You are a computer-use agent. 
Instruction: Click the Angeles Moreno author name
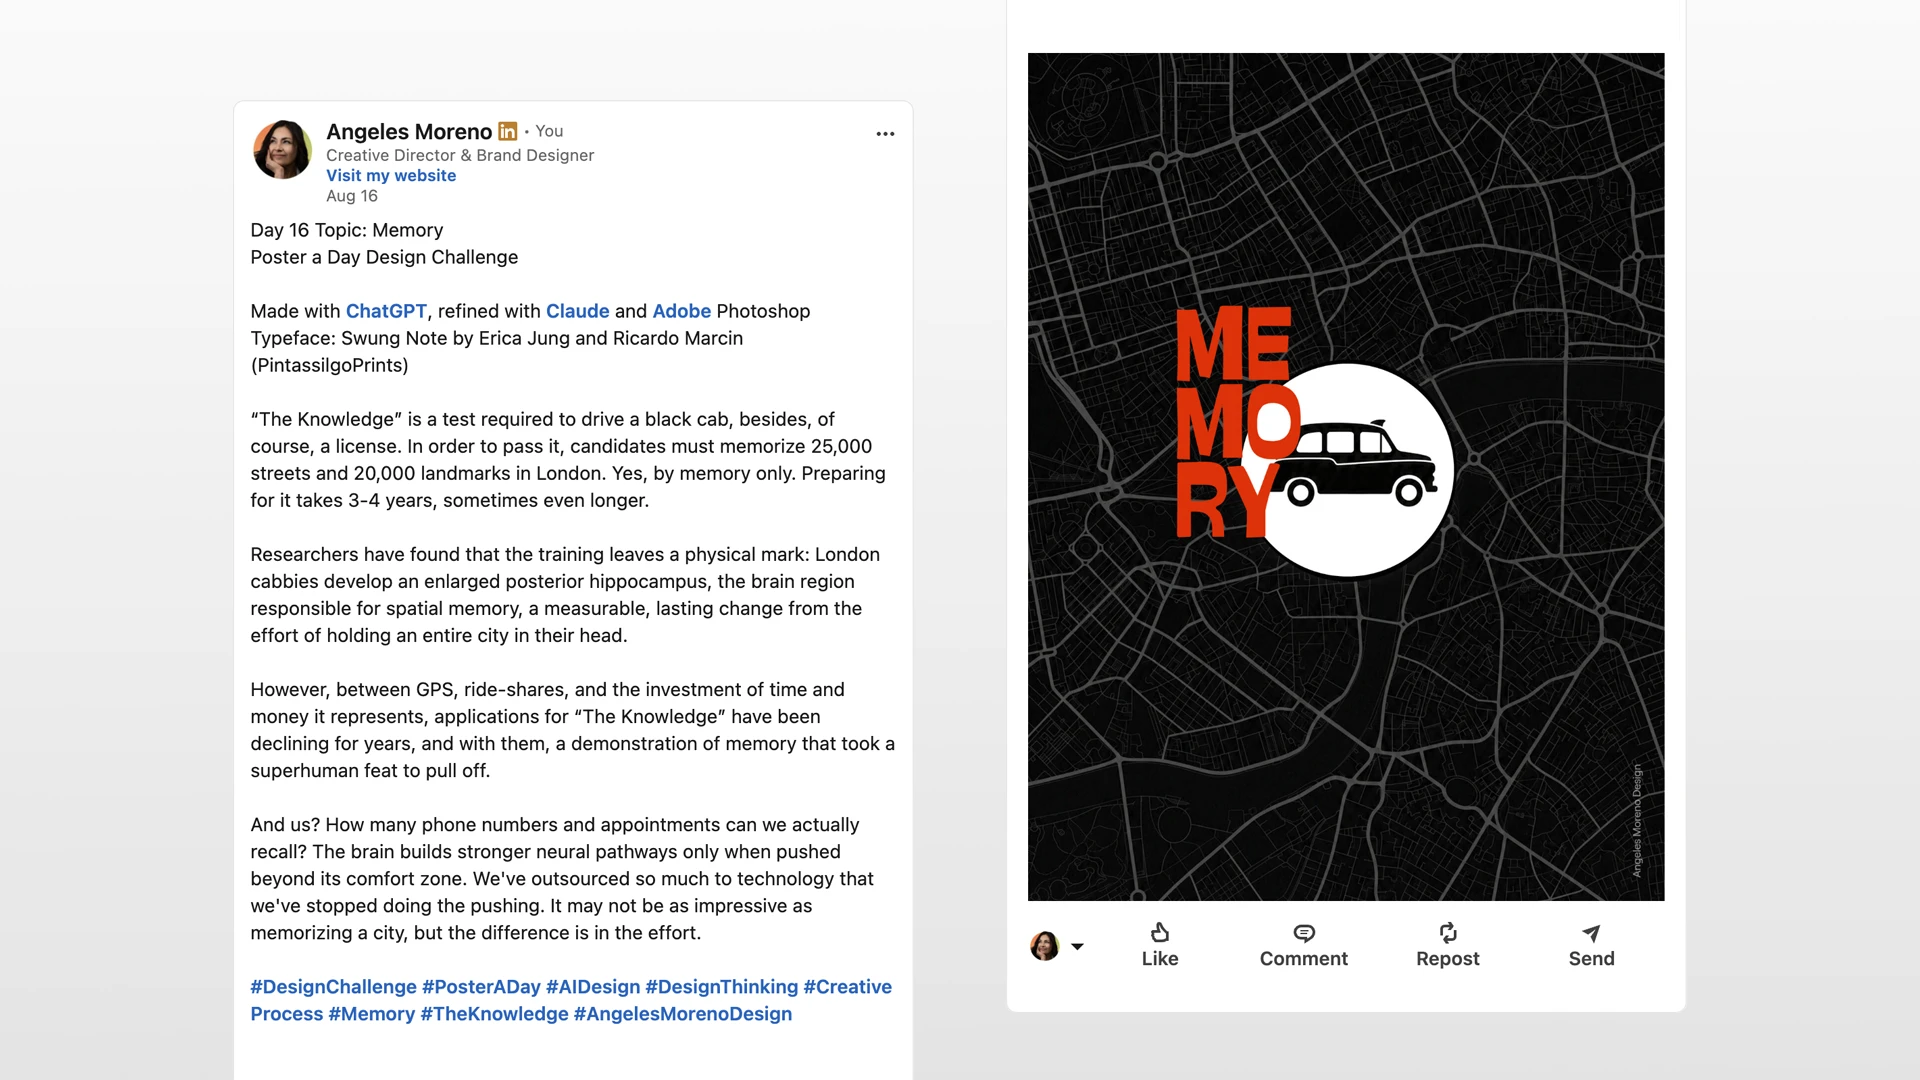coord(409,131)
